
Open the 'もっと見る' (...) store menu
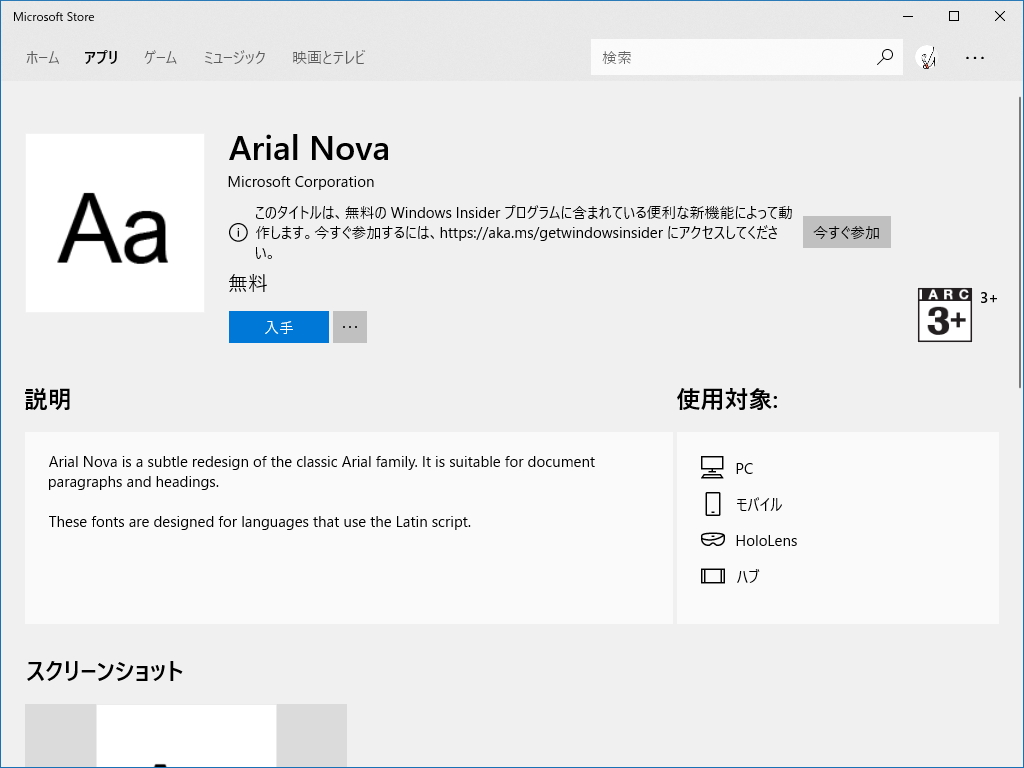[x=975, y=57]
